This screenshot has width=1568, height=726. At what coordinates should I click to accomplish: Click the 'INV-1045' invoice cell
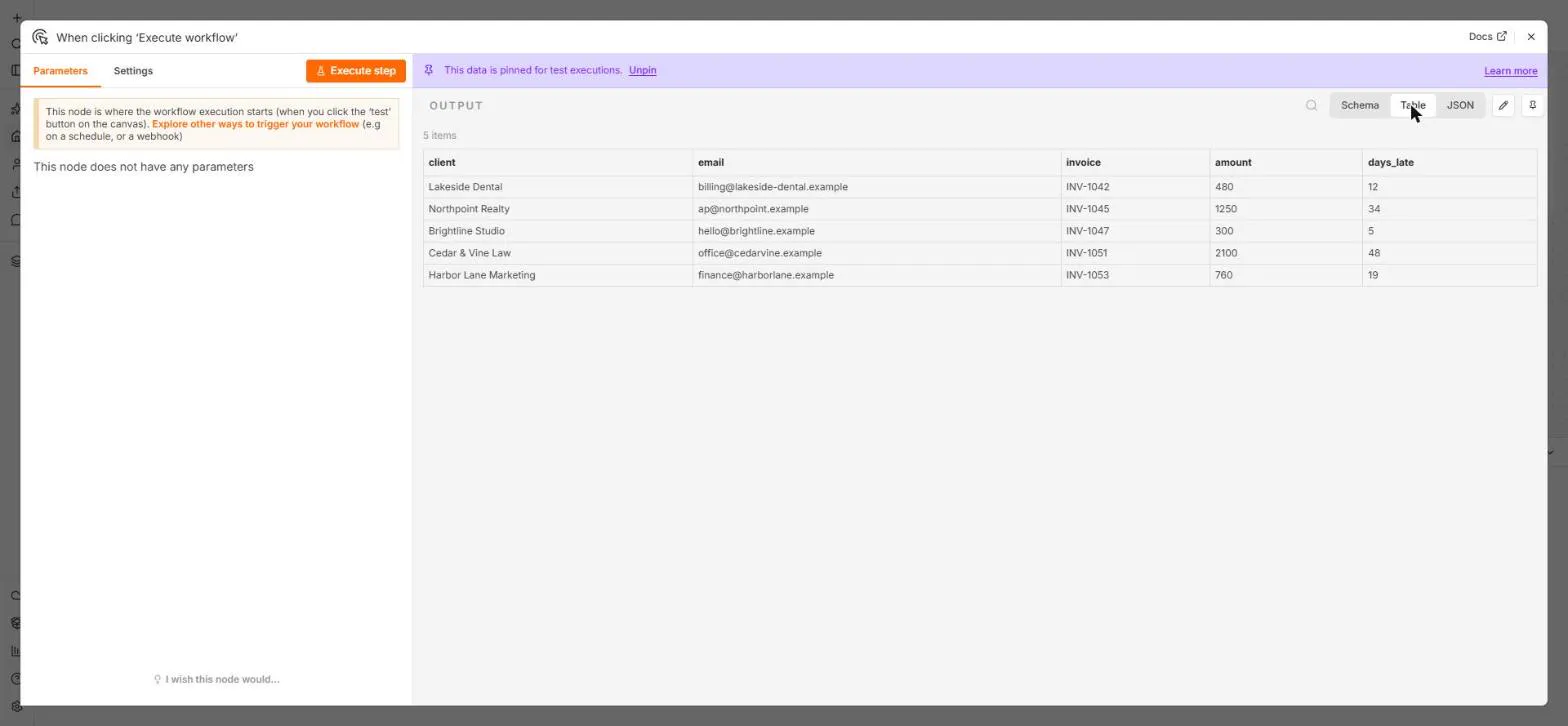coord(1135,209)
